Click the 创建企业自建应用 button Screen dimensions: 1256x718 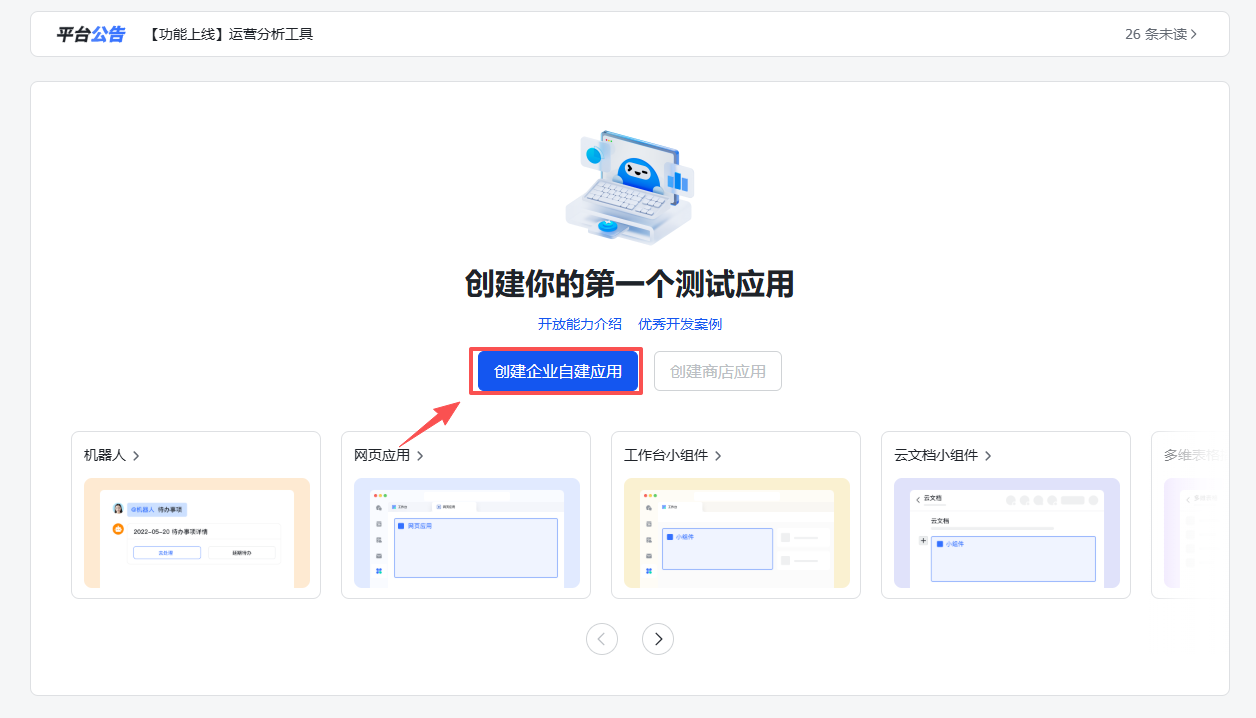[555, 370]
